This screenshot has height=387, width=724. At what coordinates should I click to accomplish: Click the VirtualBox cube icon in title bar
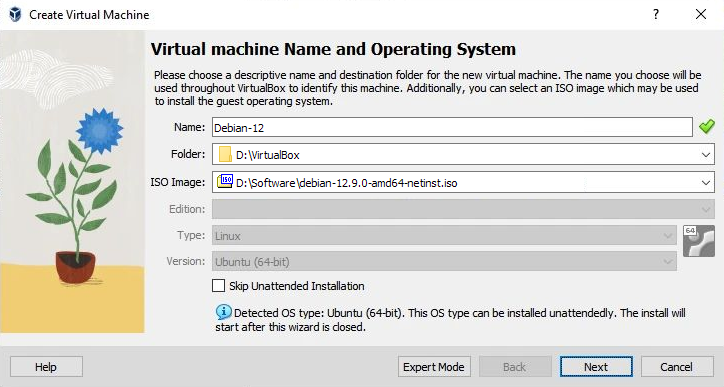(15, 14)
